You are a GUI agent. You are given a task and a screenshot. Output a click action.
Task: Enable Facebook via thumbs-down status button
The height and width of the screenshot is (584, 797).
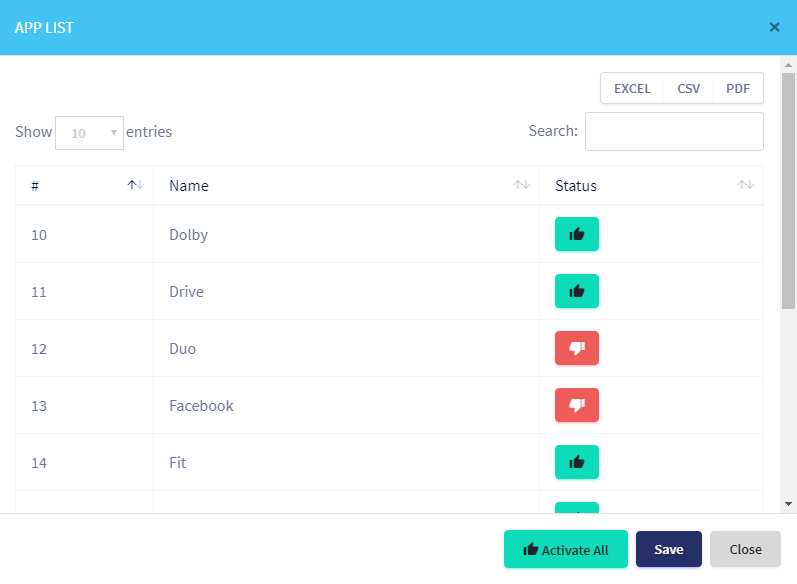[576, 405]
